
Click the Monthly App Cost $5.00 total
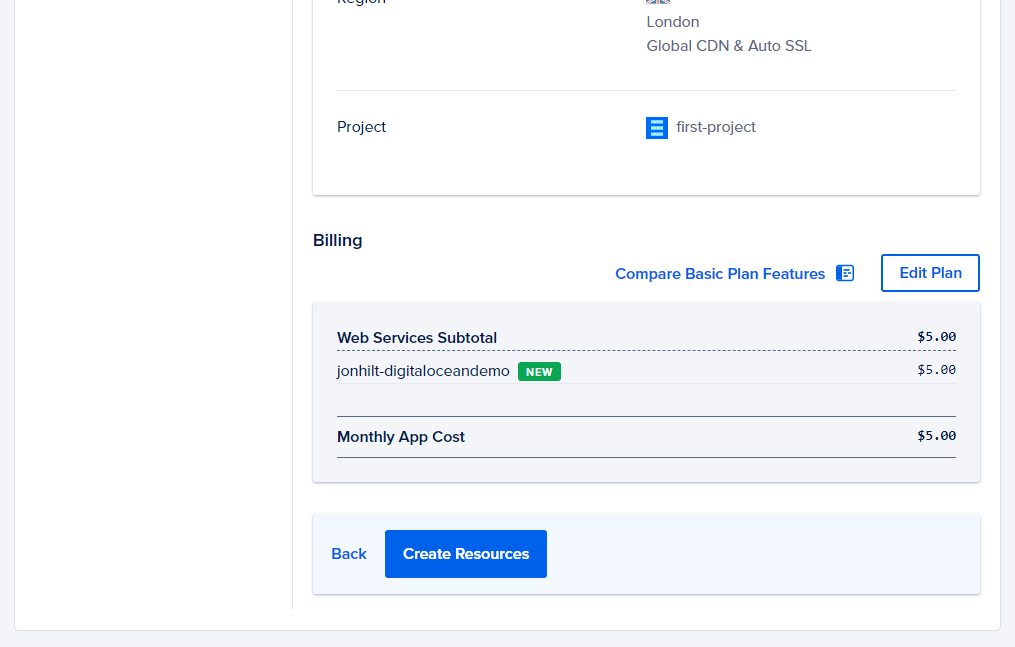(x=936, y=435)
